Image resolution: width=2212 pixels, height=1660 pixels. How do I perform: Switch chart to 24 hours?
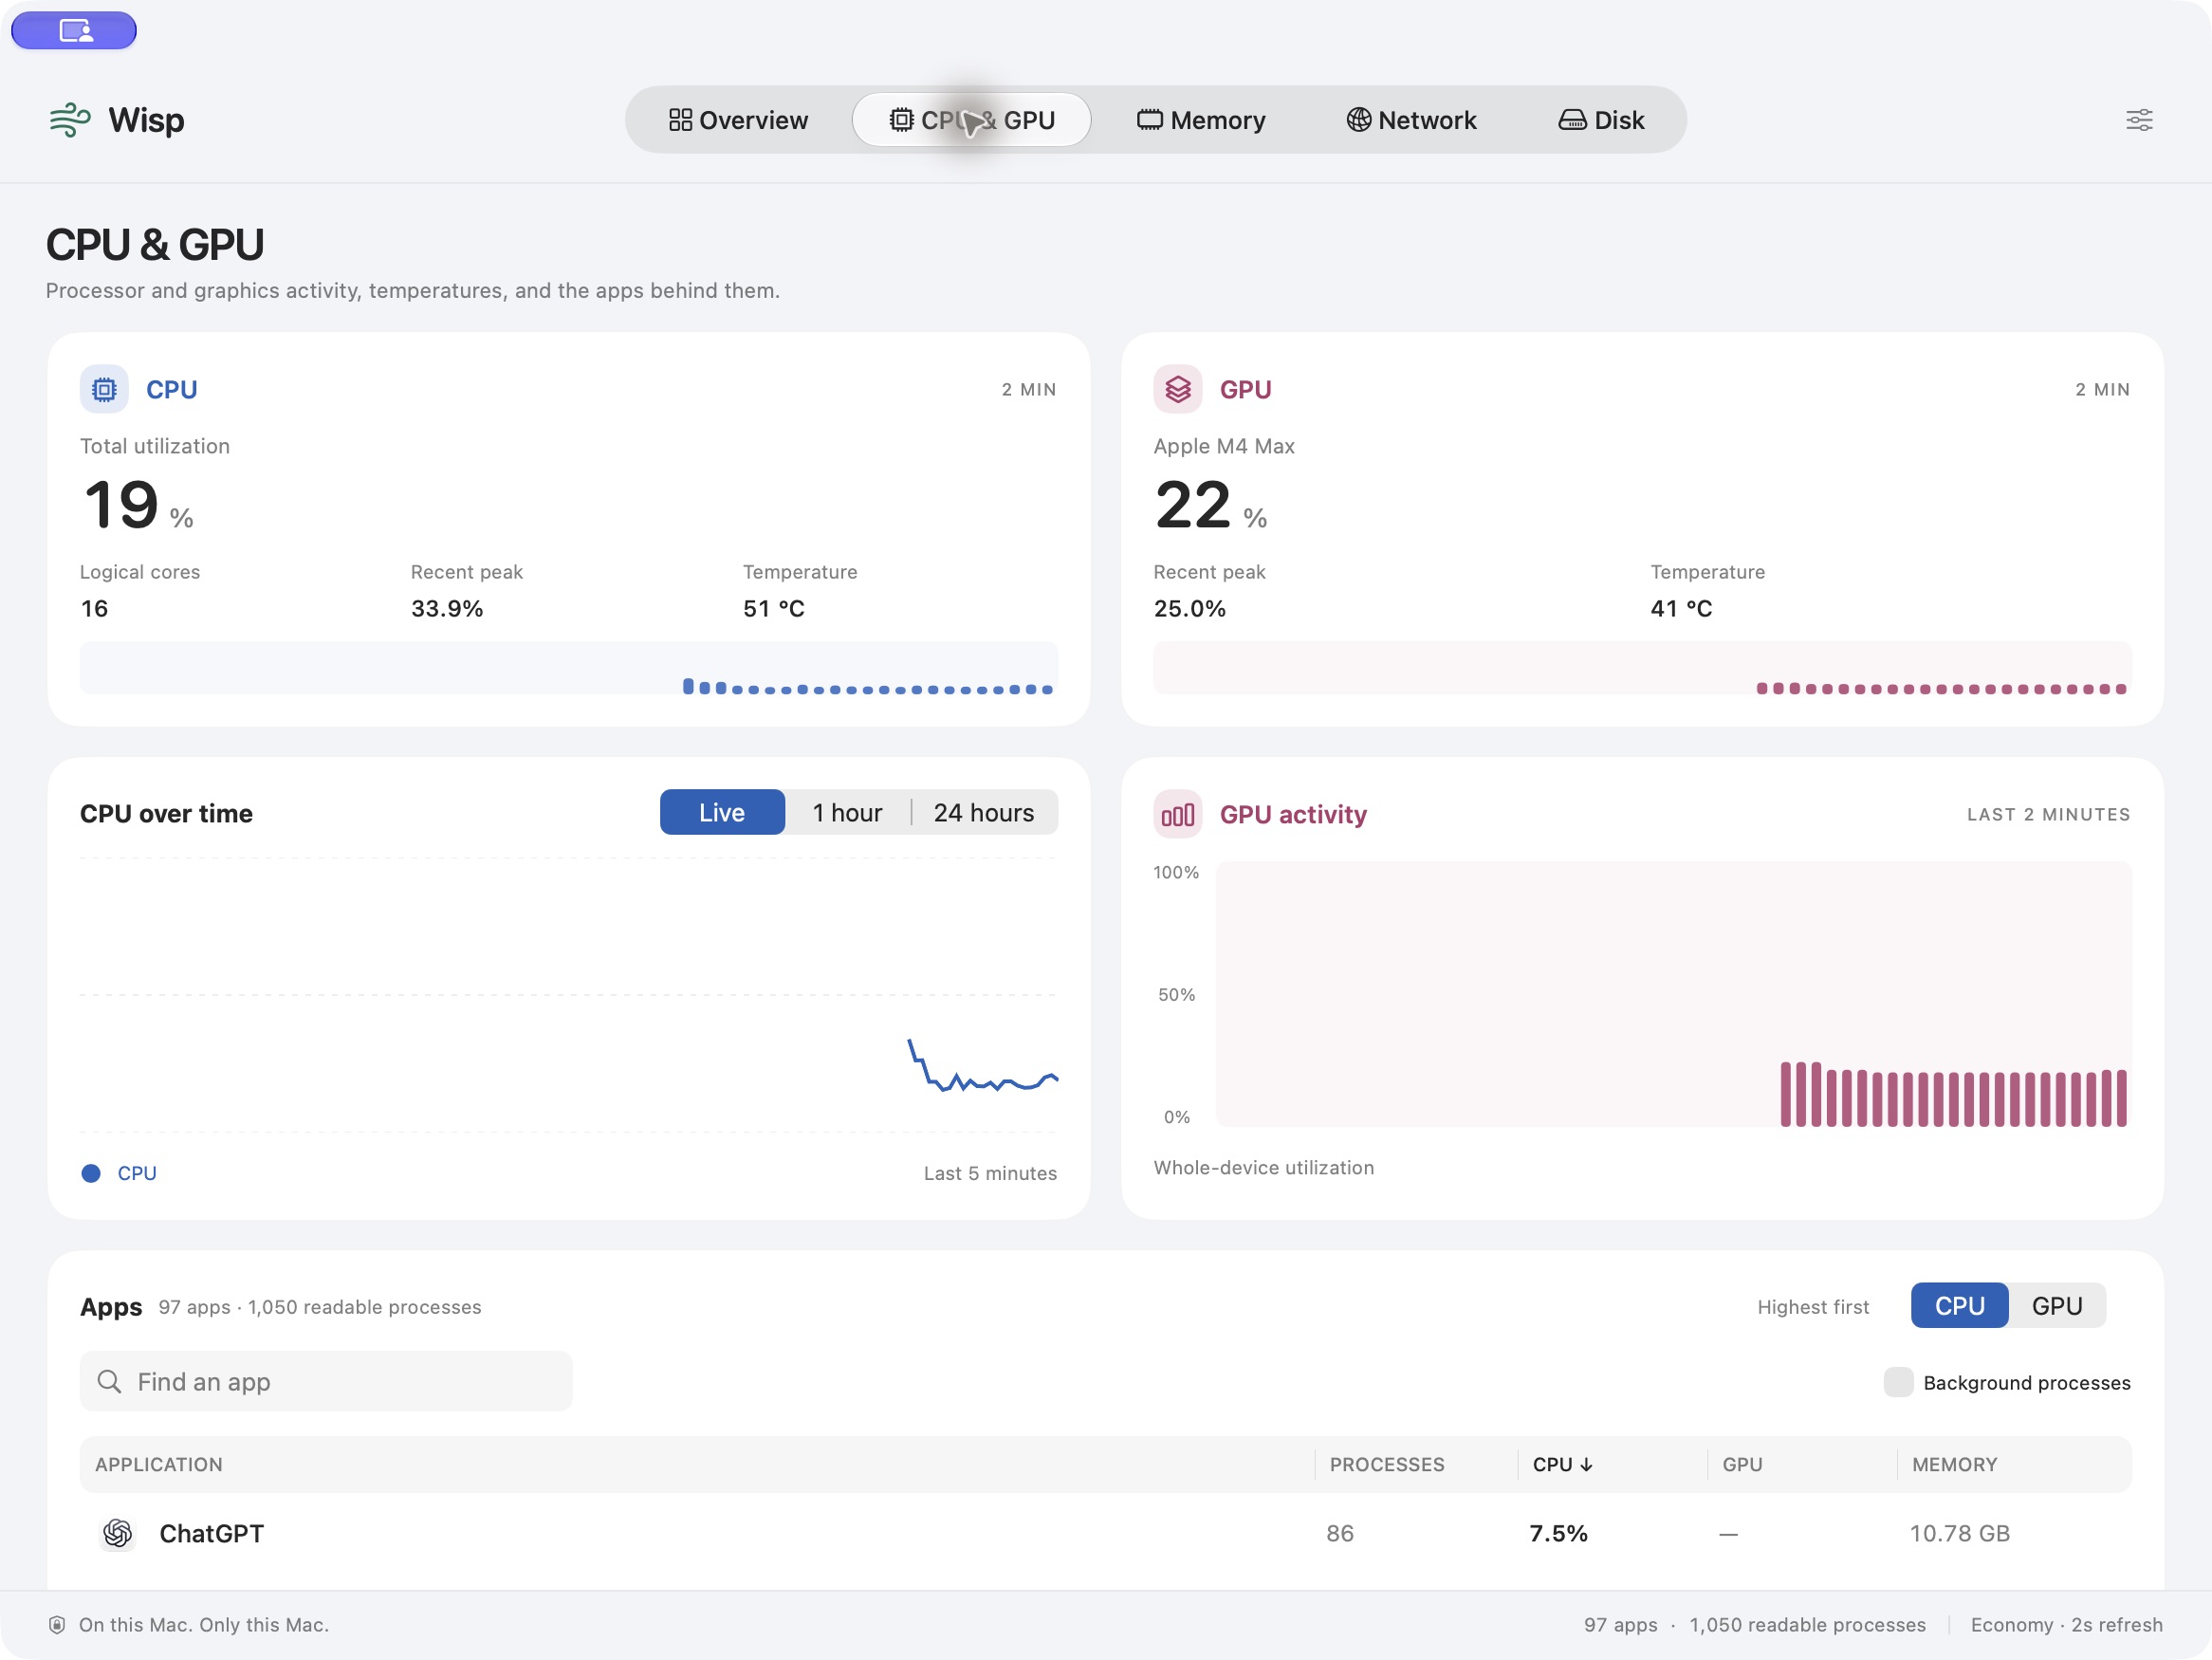point(984,812)
